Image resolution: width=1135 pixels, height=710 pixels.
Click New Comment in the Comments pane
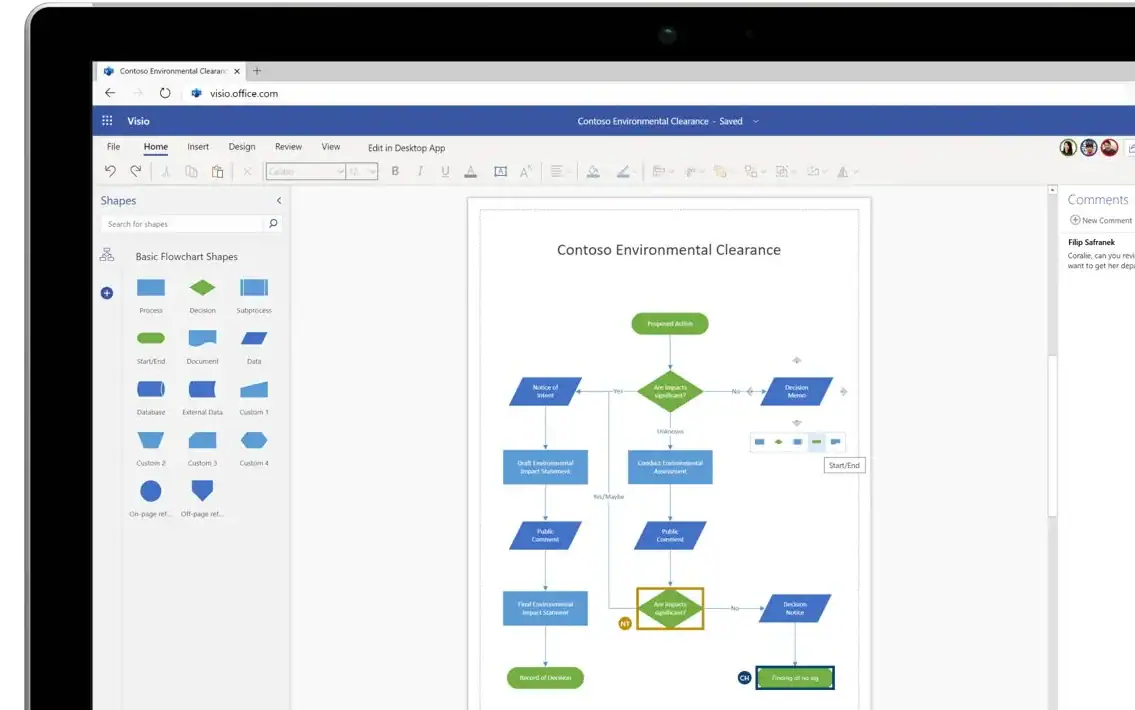tap(1101, 220)
